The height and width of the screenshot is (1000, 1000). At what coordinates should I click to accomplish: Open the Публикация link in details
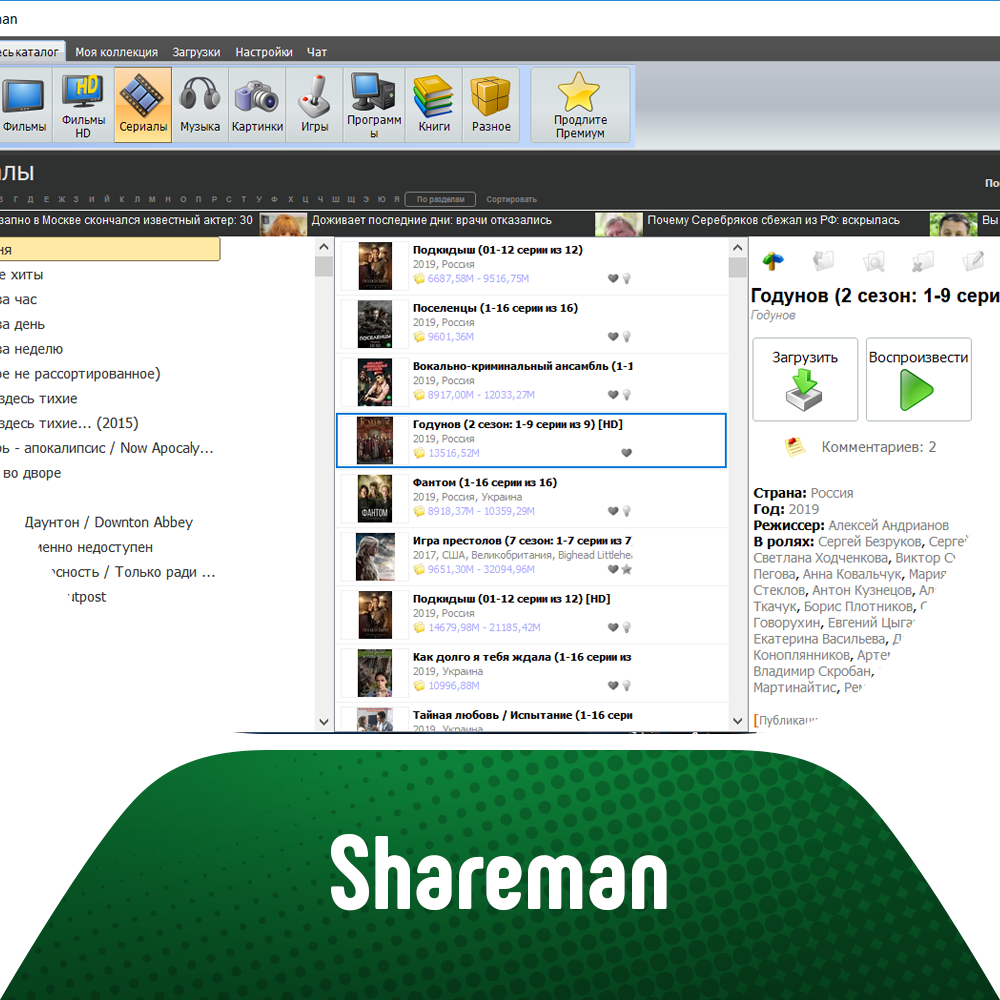[788, 720]
